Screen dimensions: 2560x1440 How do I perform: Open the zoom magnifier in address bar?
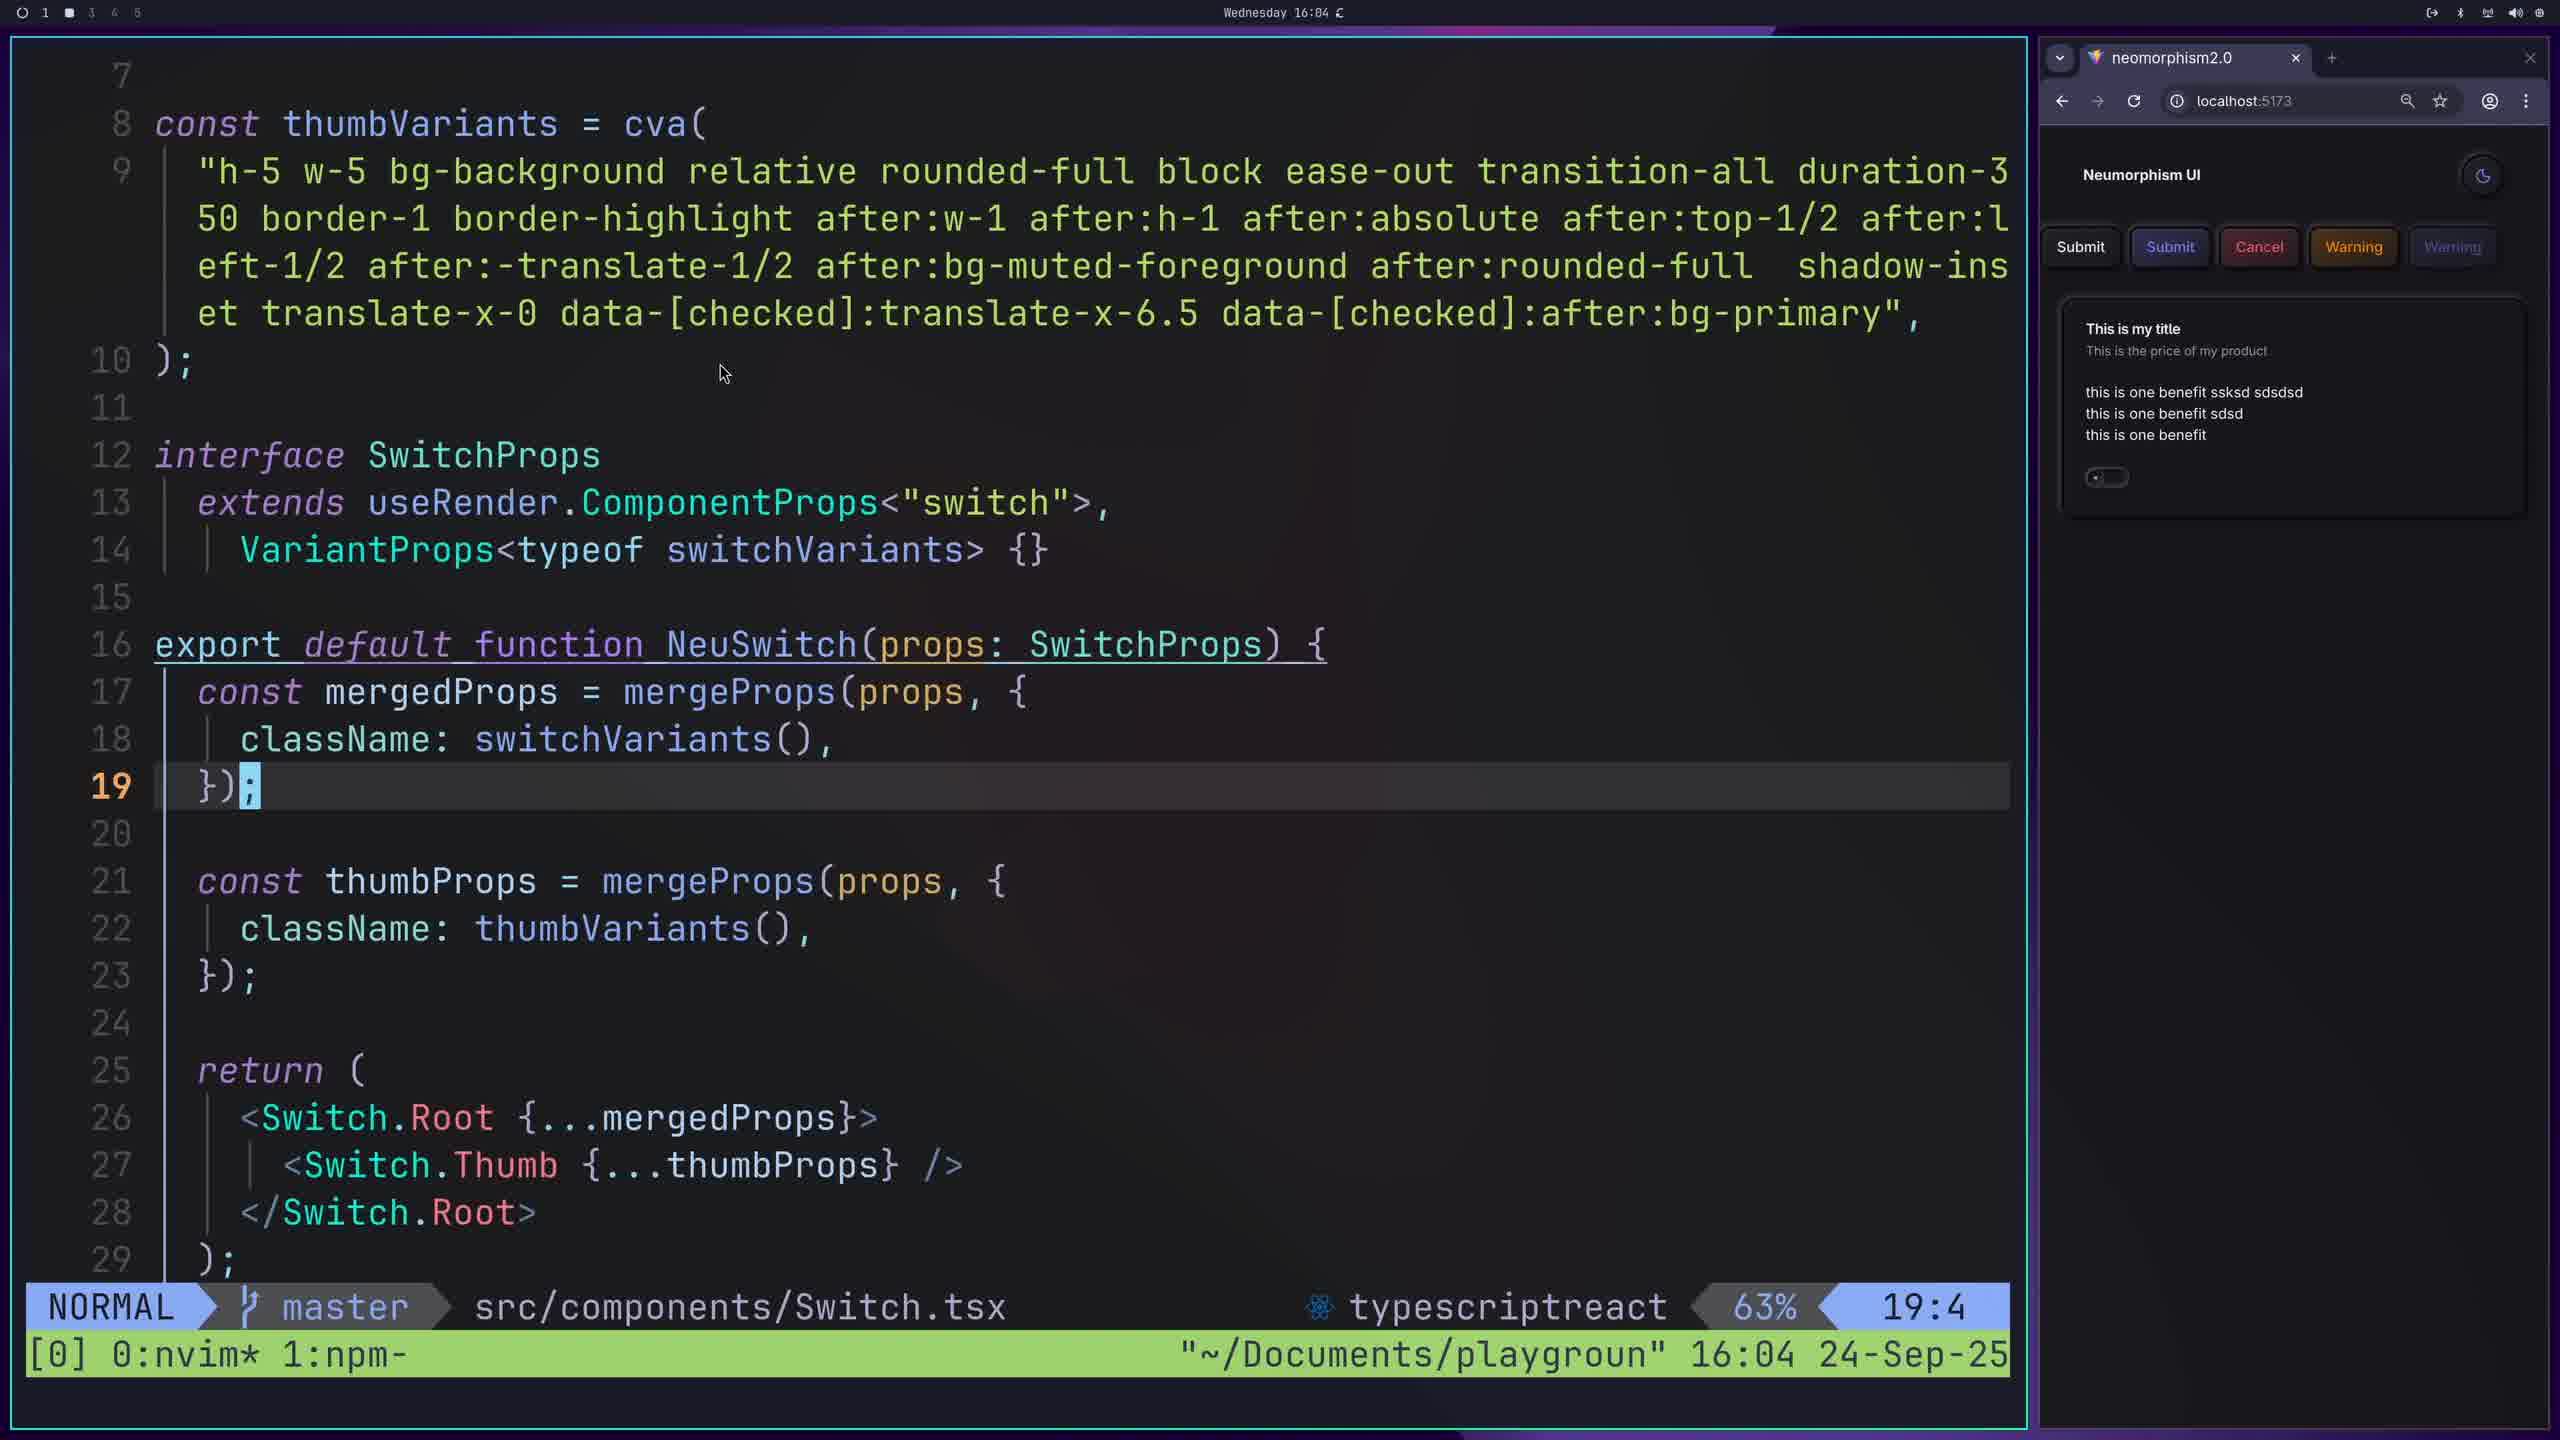[x=2407, y=101]
